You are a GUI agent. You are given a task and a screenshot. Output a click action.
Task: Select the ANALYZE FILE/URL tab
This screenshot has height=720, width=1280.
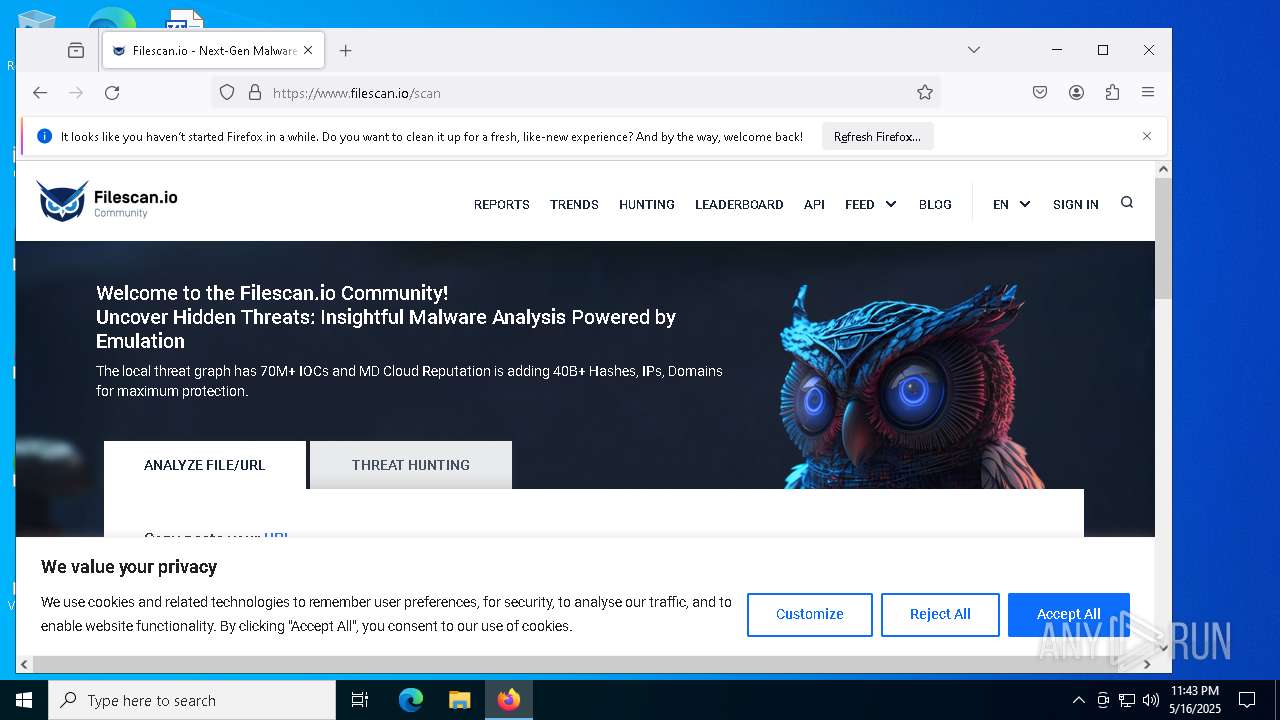coord(205,465)
